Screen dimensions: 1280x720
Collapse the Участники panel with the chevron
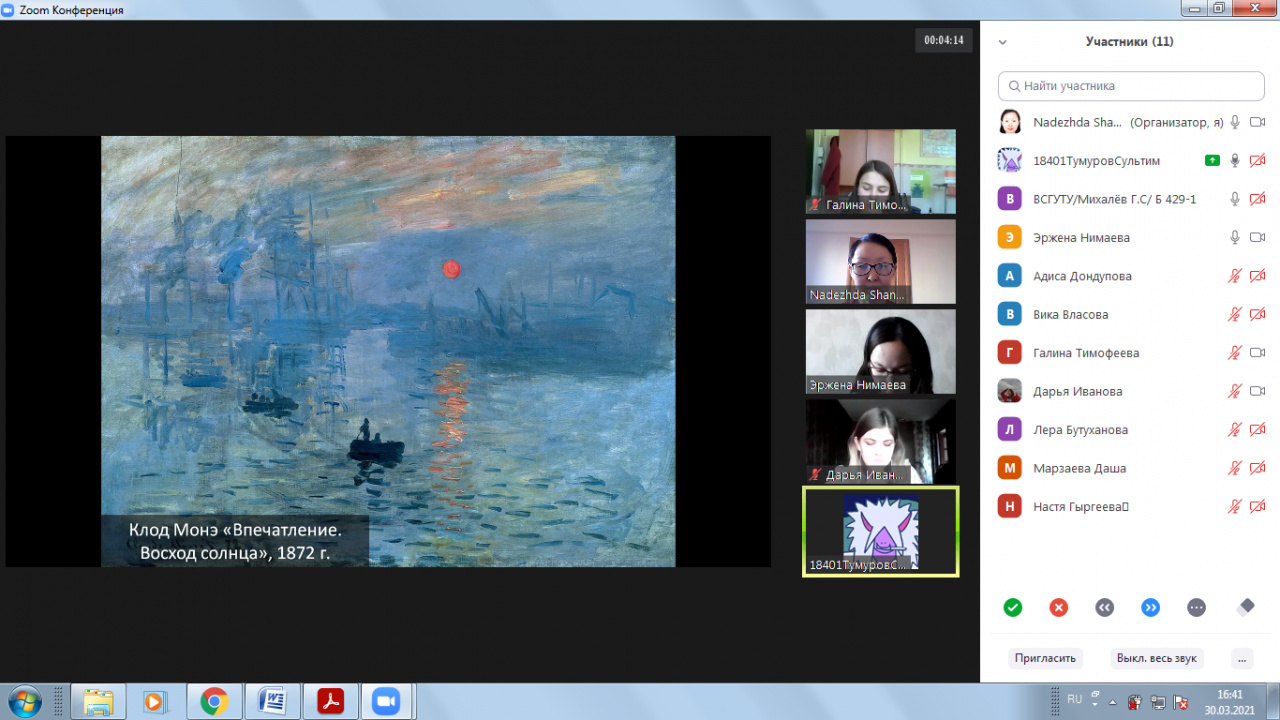point(1003,42)
